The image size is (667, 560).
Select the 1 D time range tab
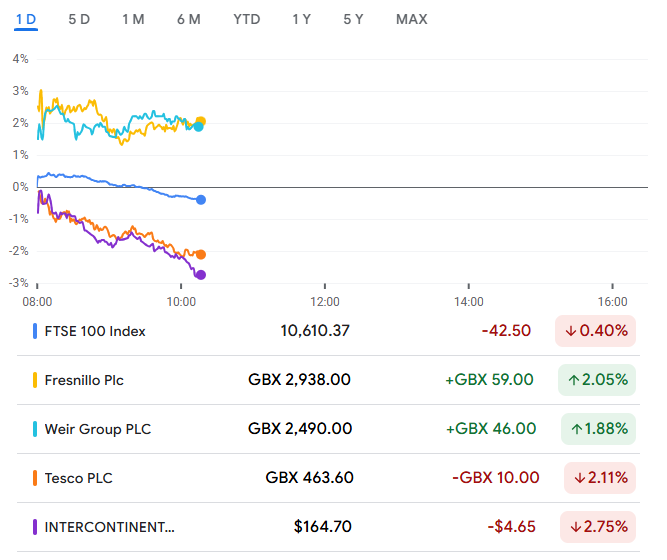26,20
